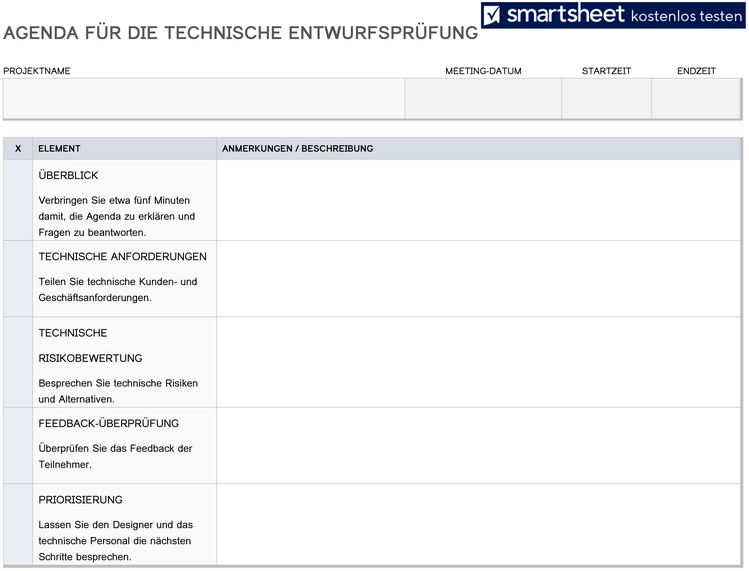749x571 pixels.
Task: Click text 'Lassen Sie den Designer und das'
Action: pyautogui.click(x=116, y=525)
